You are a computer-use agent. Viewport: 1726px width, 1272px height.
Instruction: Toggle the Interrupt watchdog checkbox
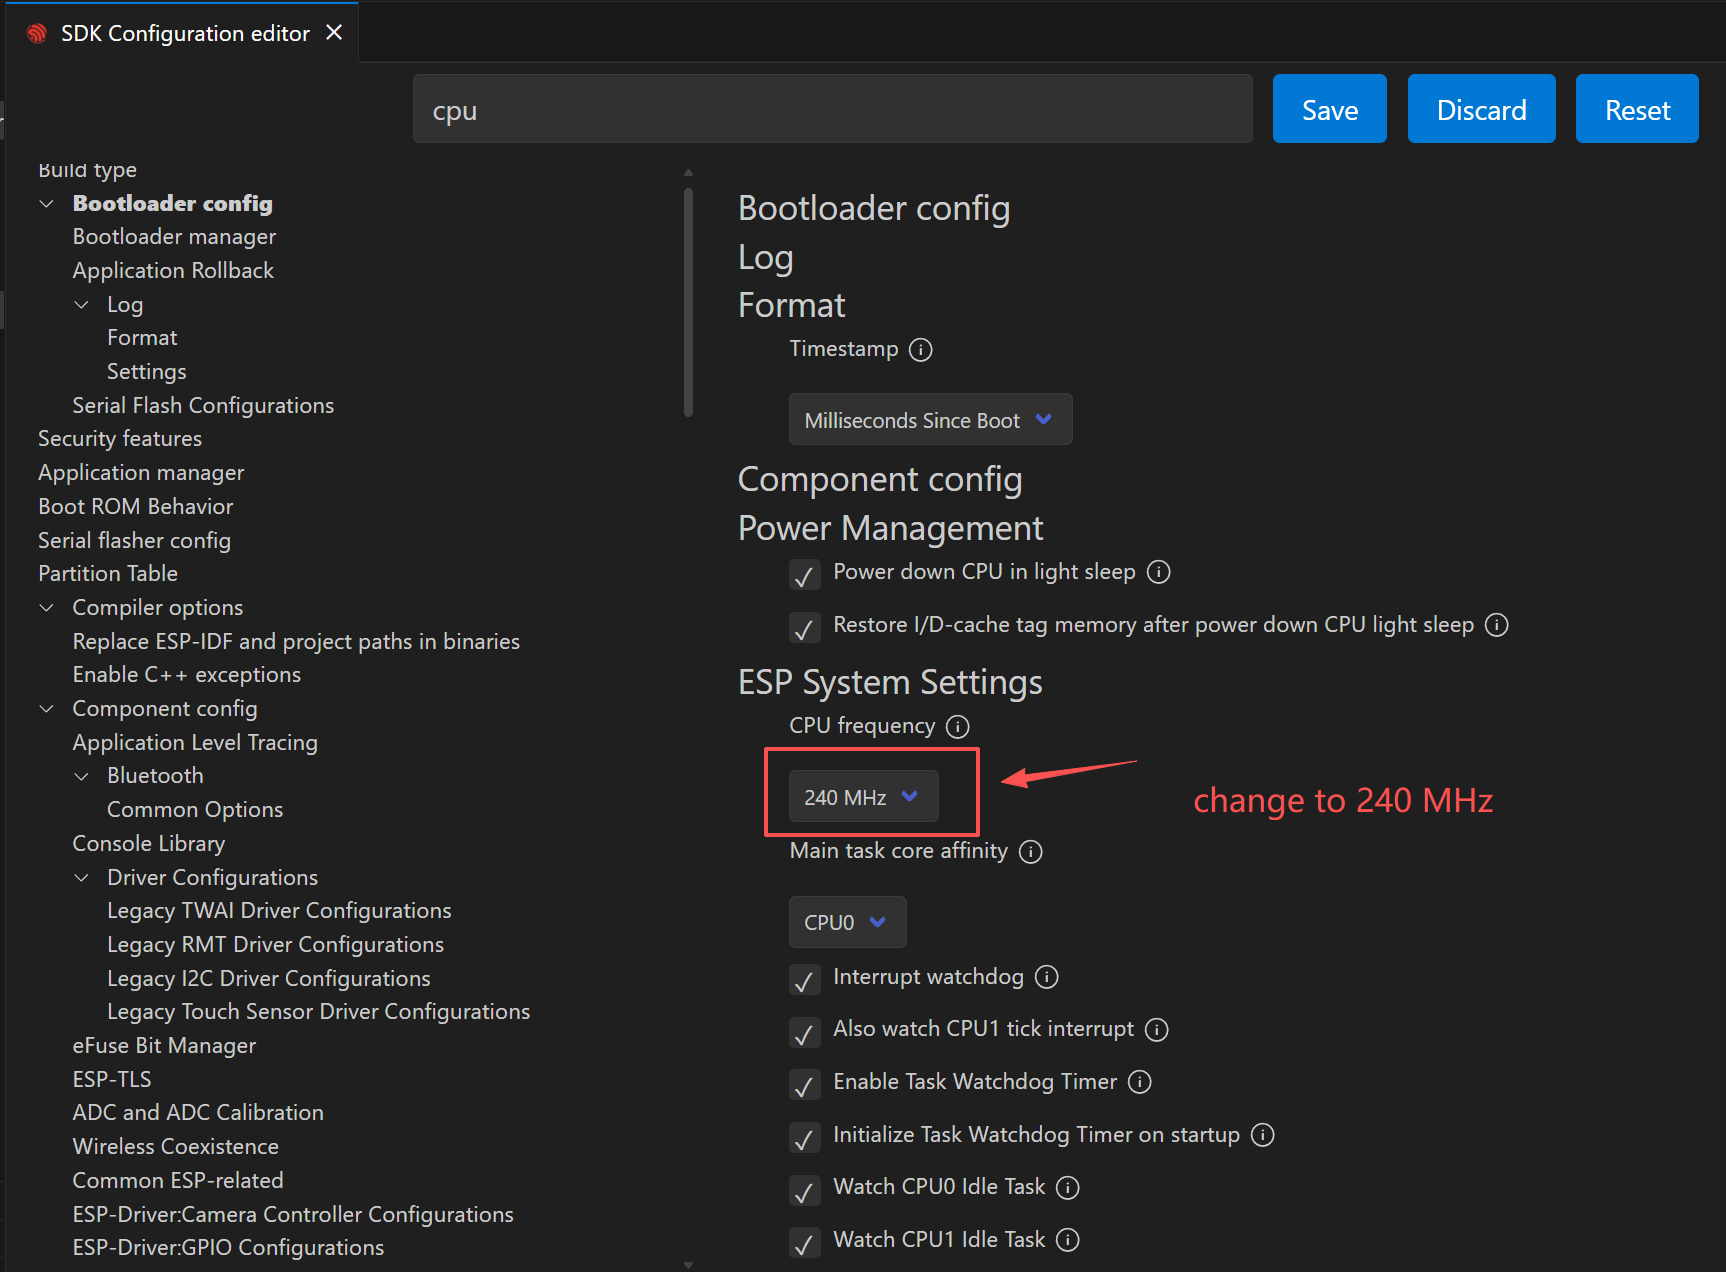pyautogui.click(x=804, y=980)
